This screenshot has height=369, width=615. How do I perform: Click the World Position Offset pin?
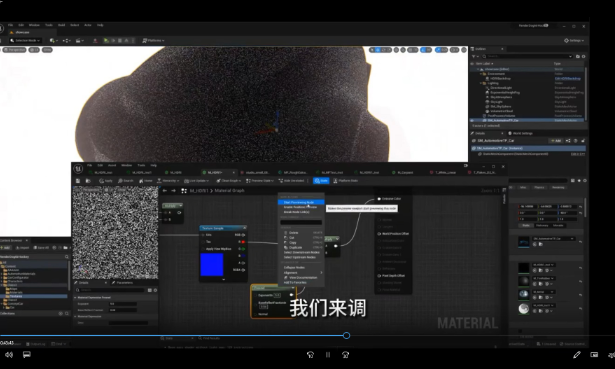coord(379,234)
